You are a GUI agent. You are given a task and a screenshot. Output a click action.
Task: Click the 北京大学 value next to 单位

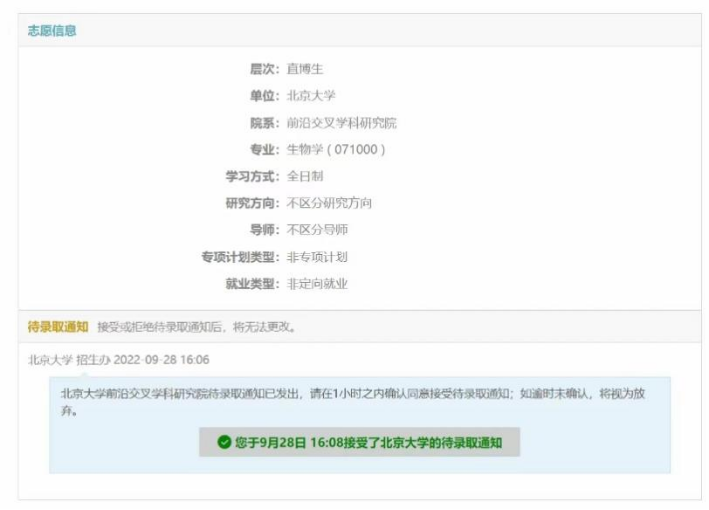(x=311, y=96)
